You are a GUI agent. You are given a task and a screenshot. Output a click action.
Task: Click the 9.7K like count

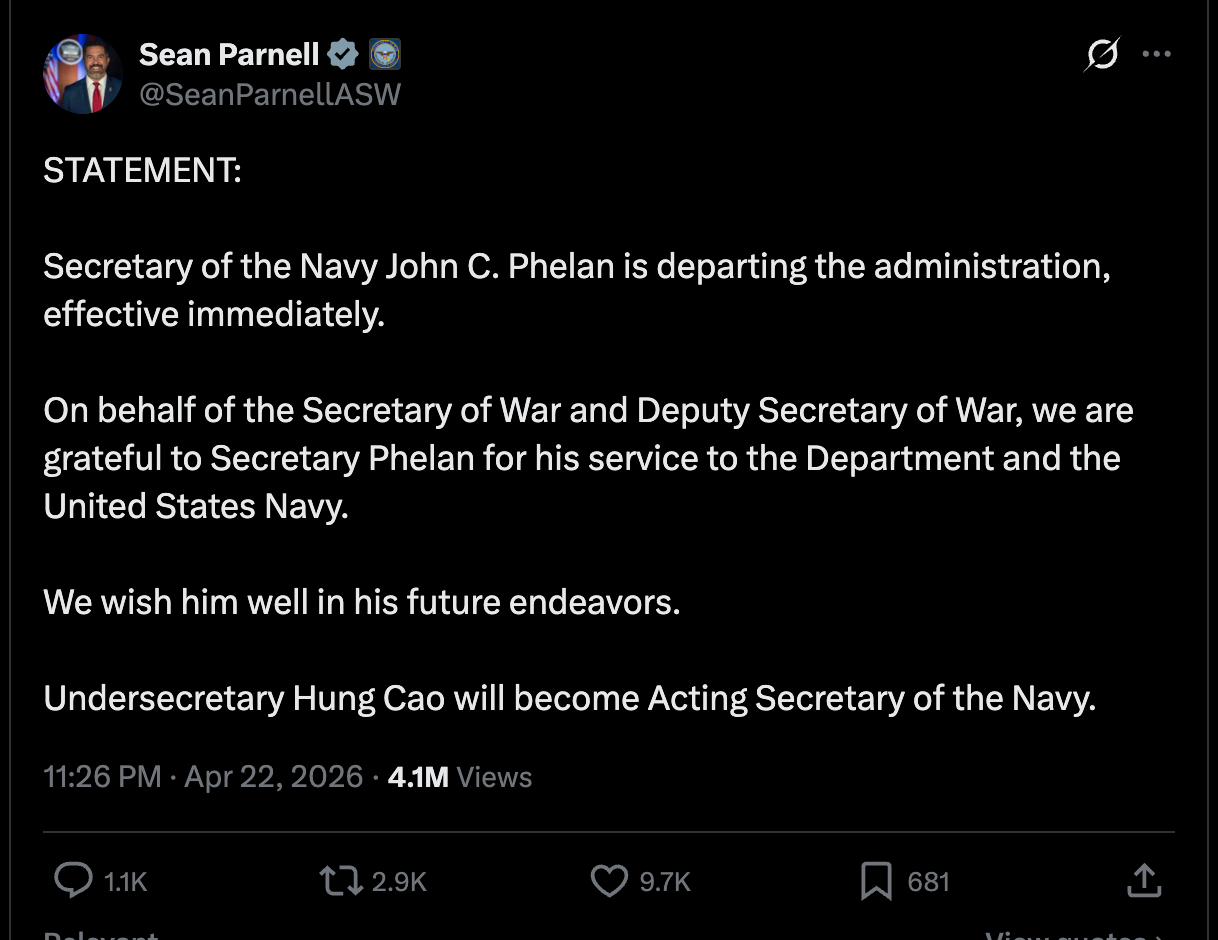point(663,881)
